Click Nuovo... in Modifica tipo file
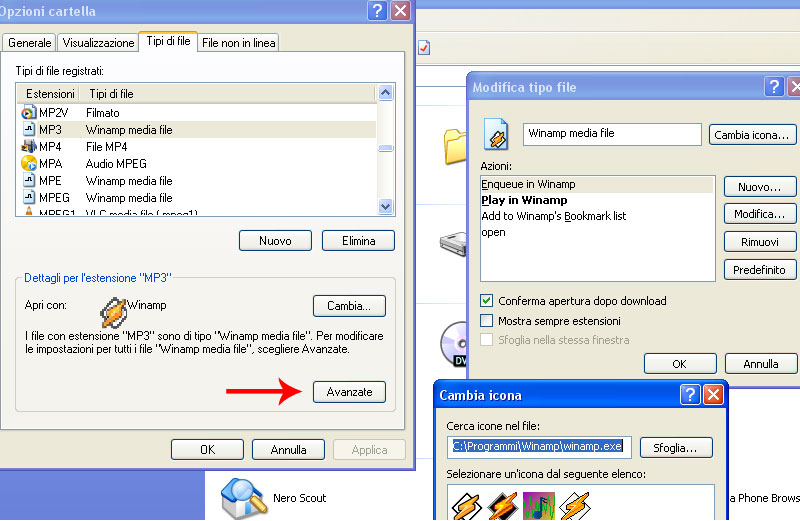The height and width of the screenshot is (521, 800). tap(760, 187)
